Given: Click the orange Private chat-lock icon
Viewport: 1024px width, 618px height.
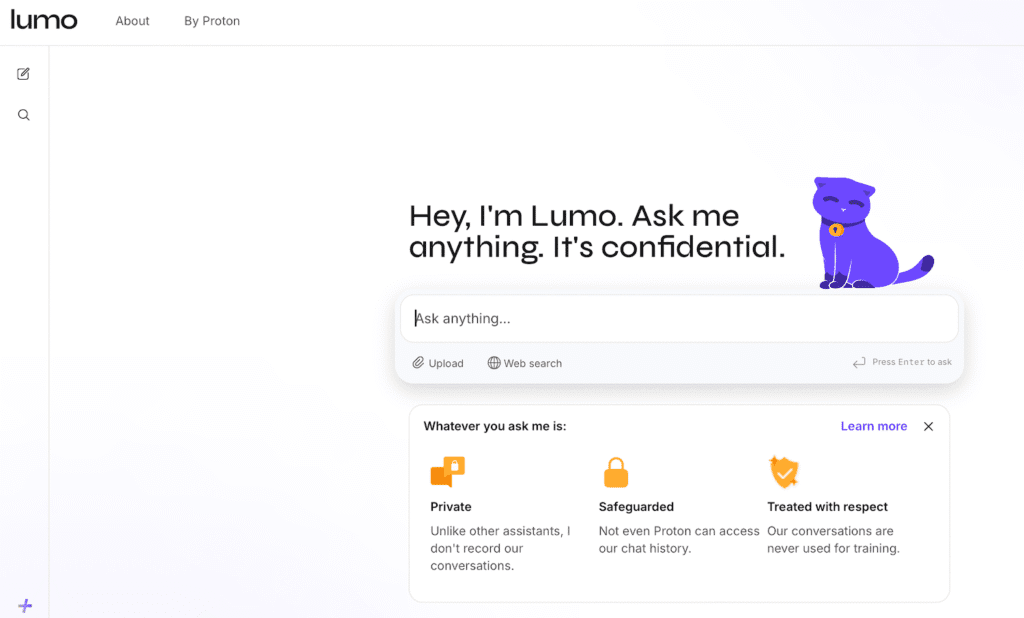Looking at the screenshot, I should (447, 471).
